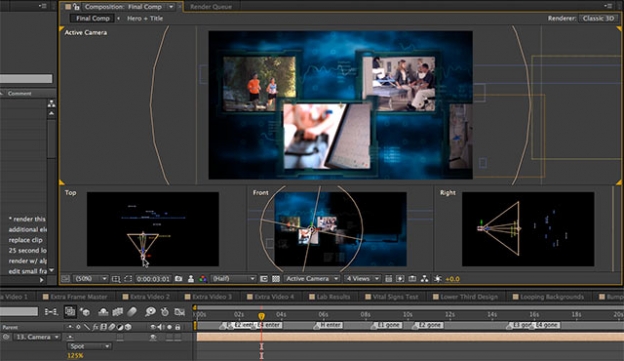Open the Active Camera 3D view dropdown
Viewport: 624px width, 361px height.
pyautogui.click(x=312, y=279)
